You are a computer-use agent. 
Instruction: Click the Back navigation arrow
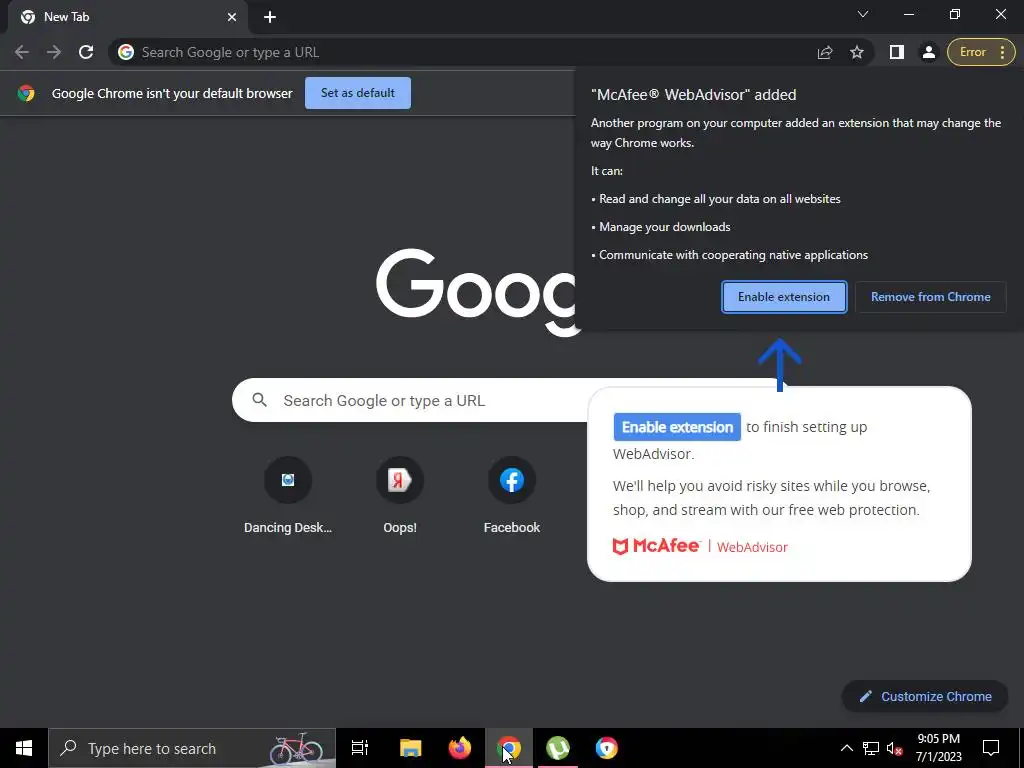[22, 52]
